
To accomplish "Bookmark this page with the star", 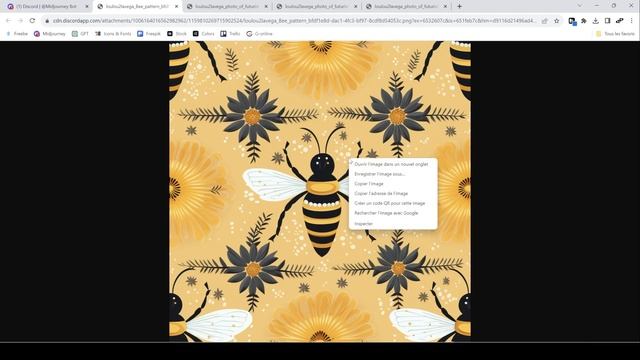I will point(556,21).
